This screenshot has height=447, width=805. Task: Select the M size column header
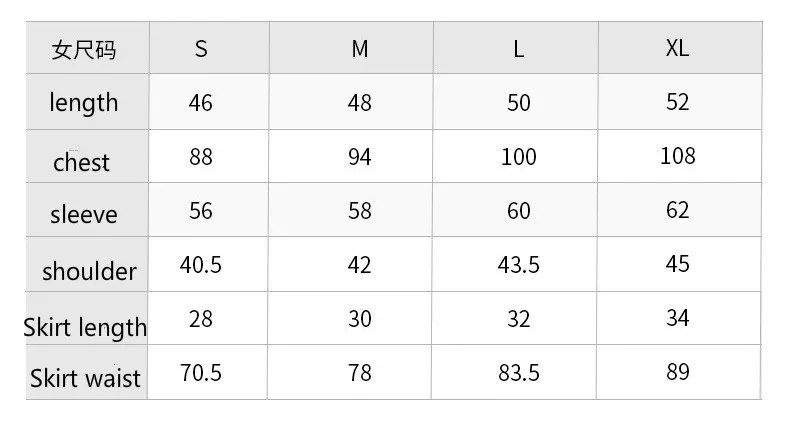(351, 48)
